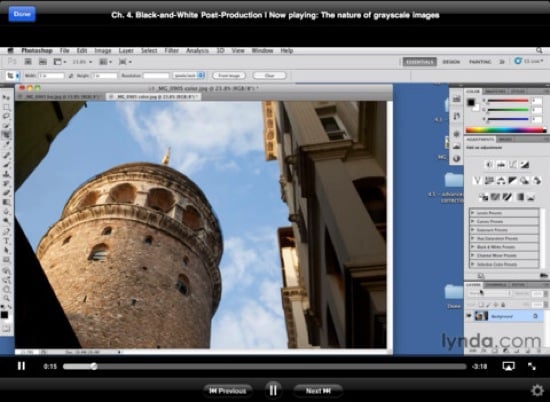Add a Black & White adjustment
The image size is (550, 402).
[x=513, y=181]
